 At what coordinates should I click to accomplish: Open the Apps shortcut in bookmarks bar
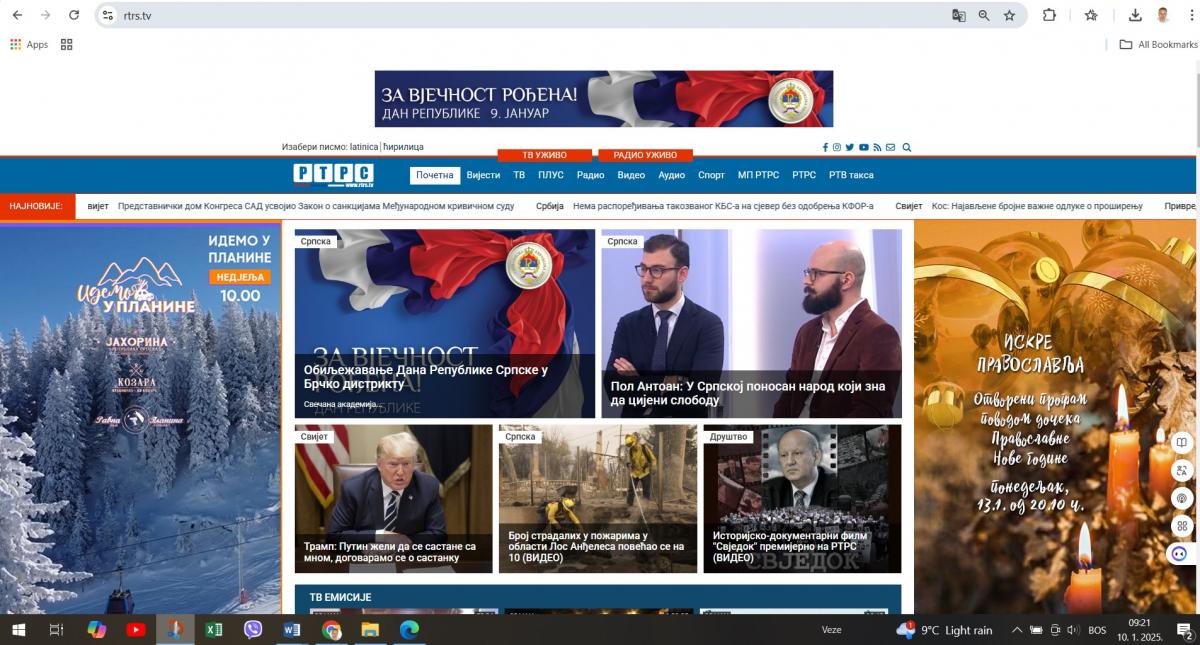[29, 44]
